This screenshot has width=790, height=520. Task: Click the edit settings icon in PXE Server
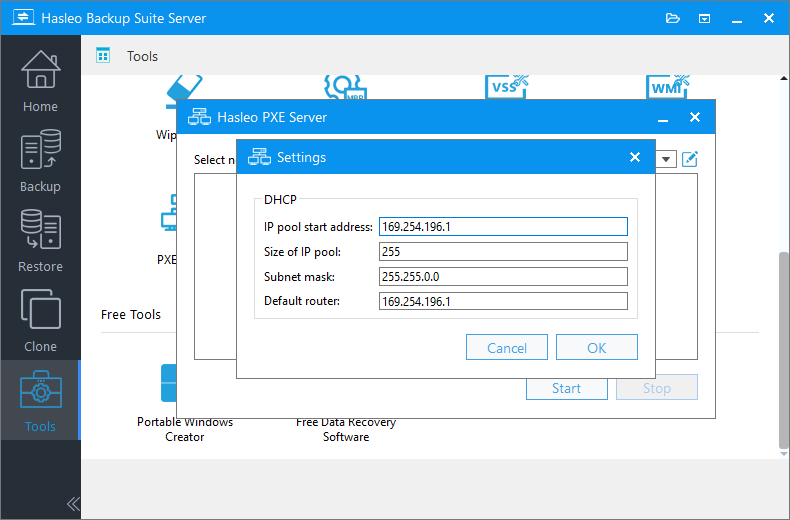tap(689, 159)
